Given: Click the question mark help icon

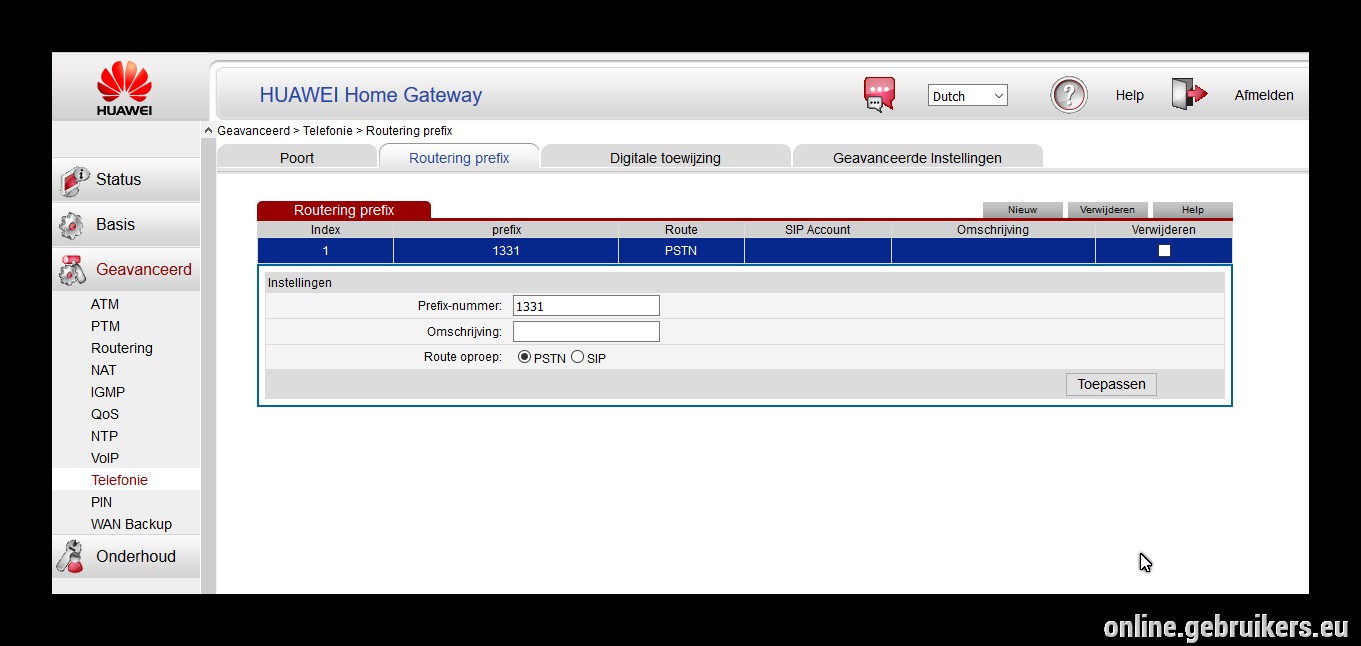Looking at the screenshot, I should [1068, 95].
